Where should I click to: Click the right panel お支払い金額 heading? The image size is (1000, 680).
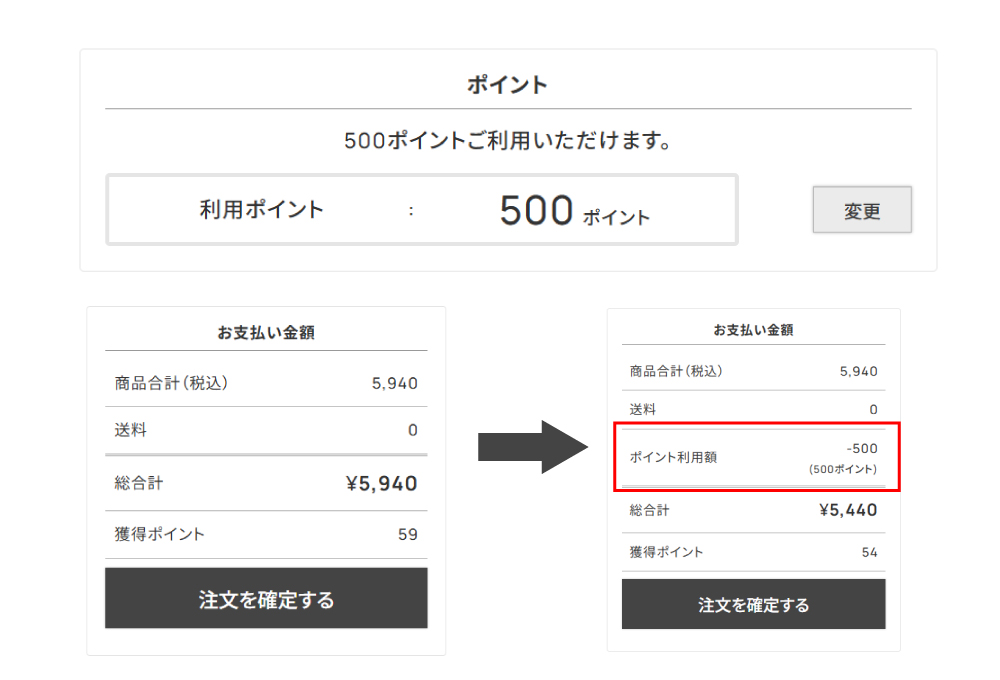coord(753,330)
